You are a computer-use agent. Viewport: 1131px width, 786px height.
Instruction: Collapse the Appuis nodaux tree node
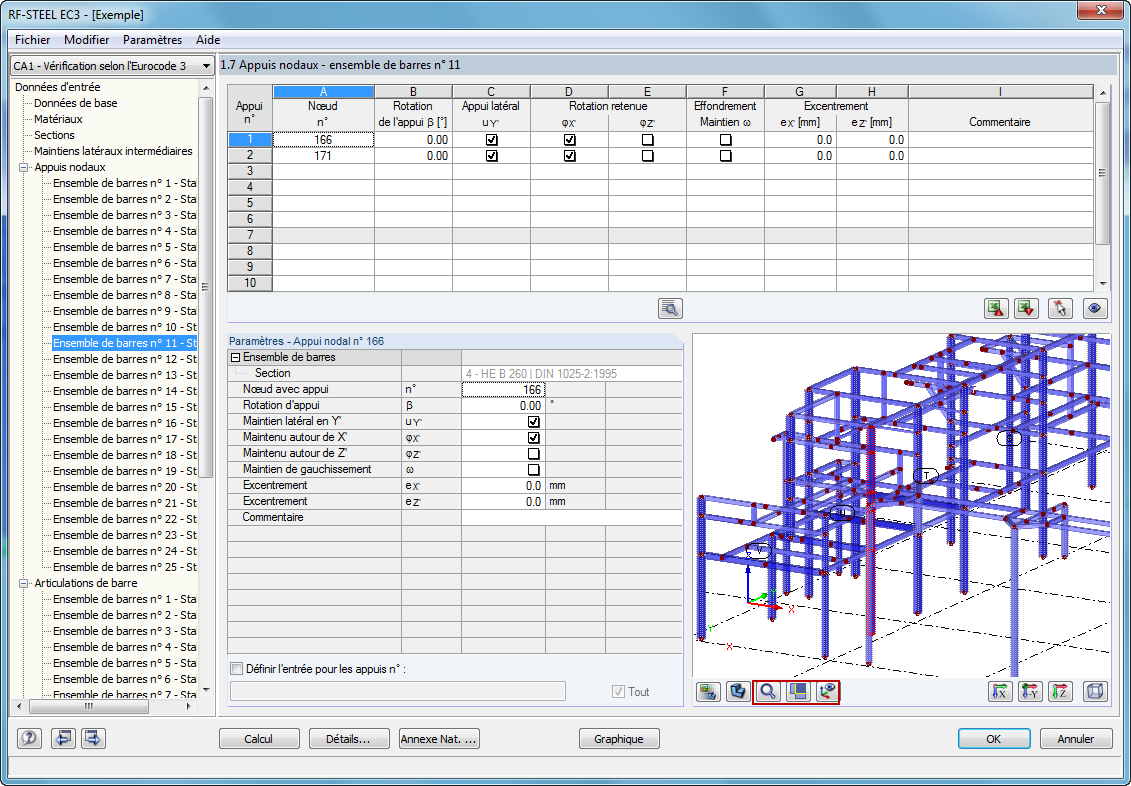[x=24, y=167]
